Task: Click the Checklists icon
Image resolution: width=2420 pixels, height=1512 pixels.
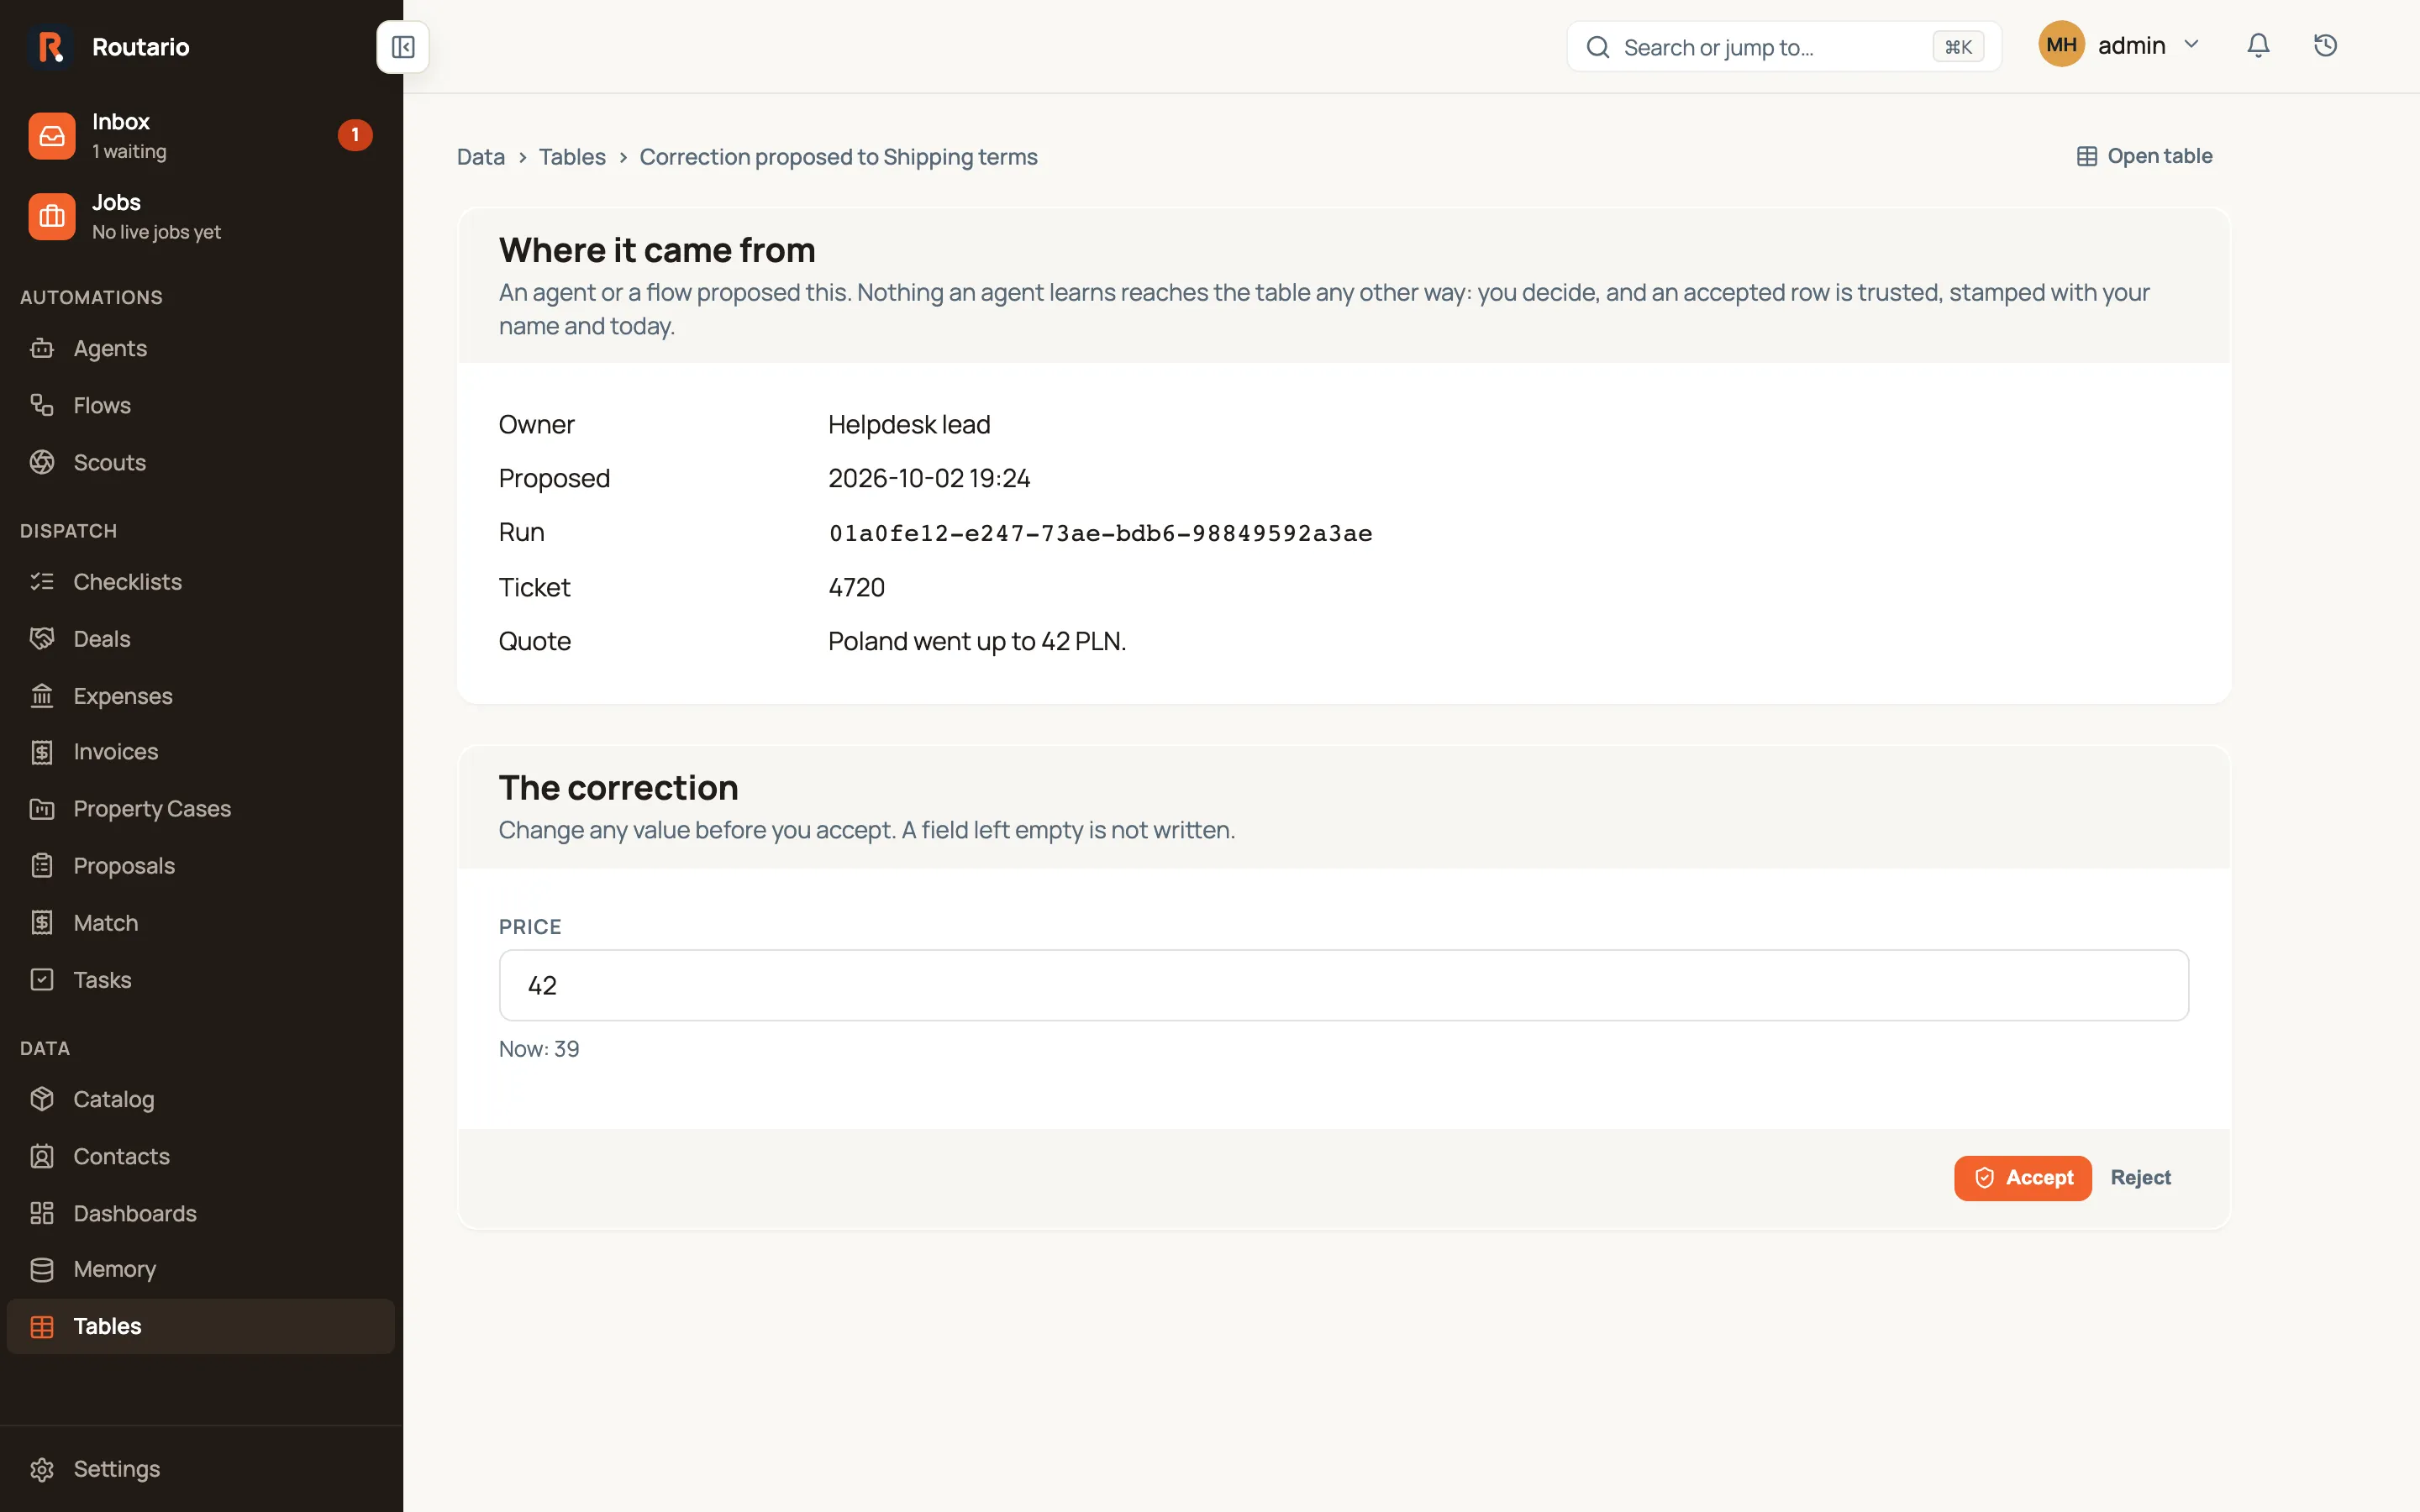Action: [x=42, y=581]
